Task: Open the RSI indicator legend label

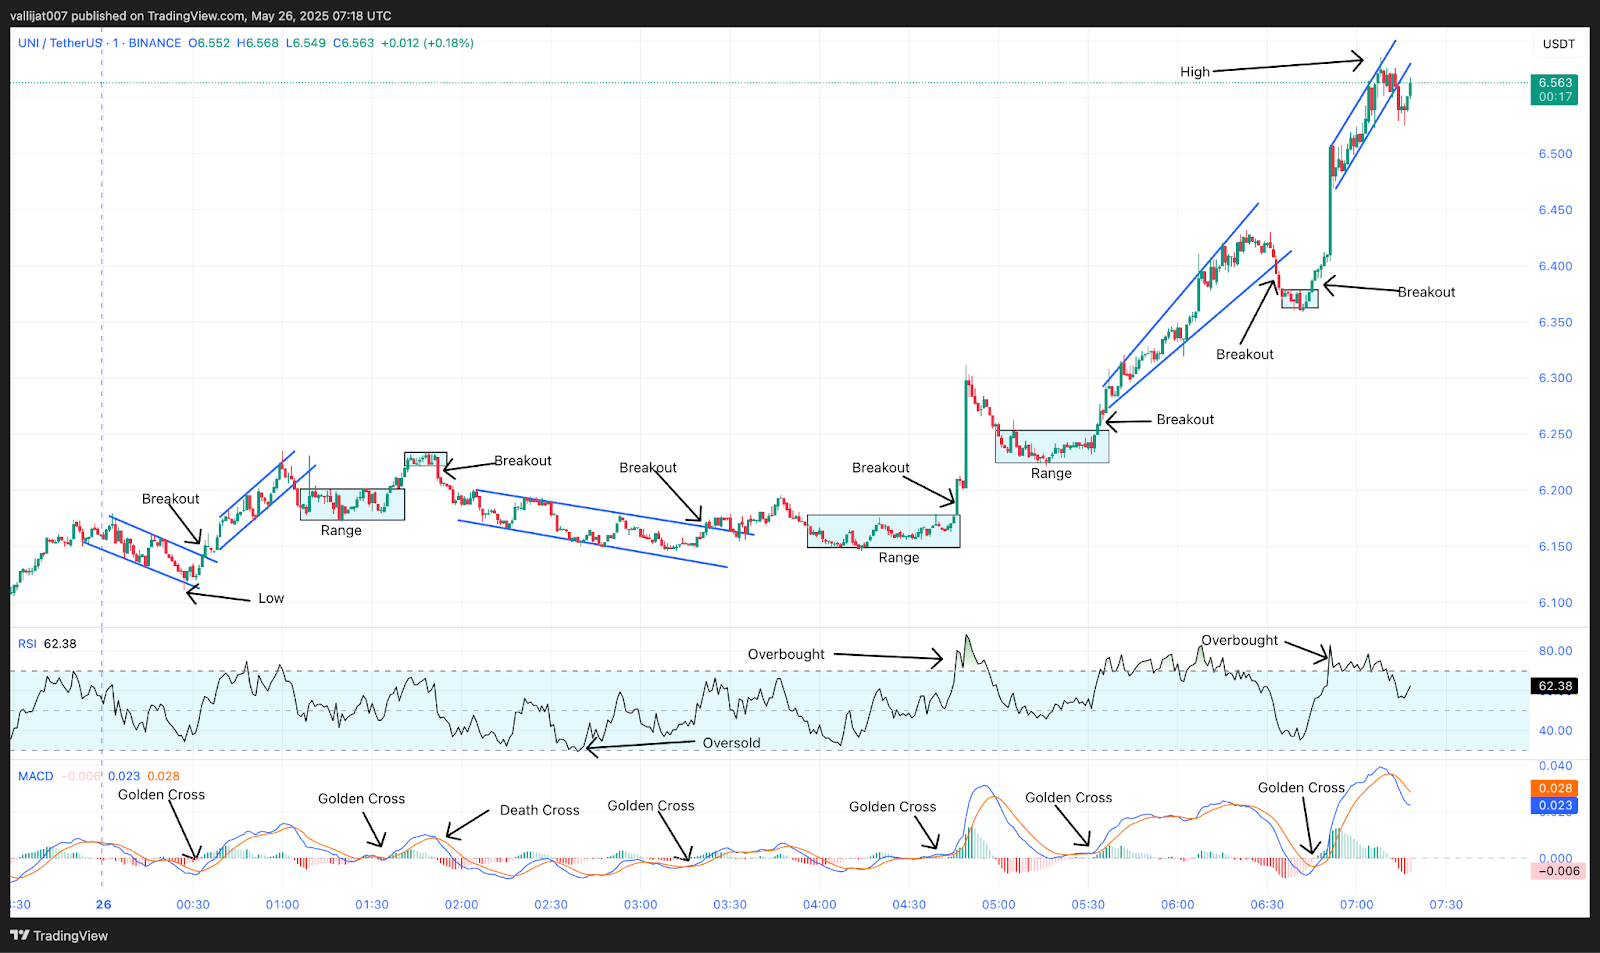Action: pyautogui.click(x=27, y=643)
